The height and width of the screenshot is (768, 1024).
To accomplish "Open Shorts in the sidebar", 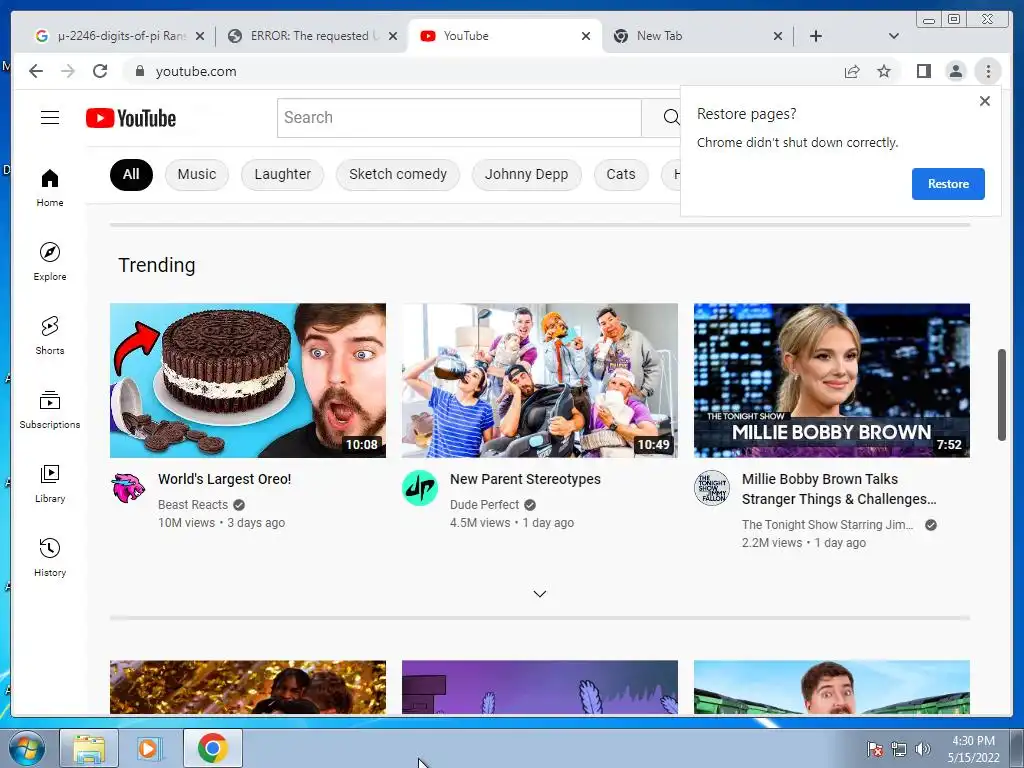I will click(x=50, y=336).
